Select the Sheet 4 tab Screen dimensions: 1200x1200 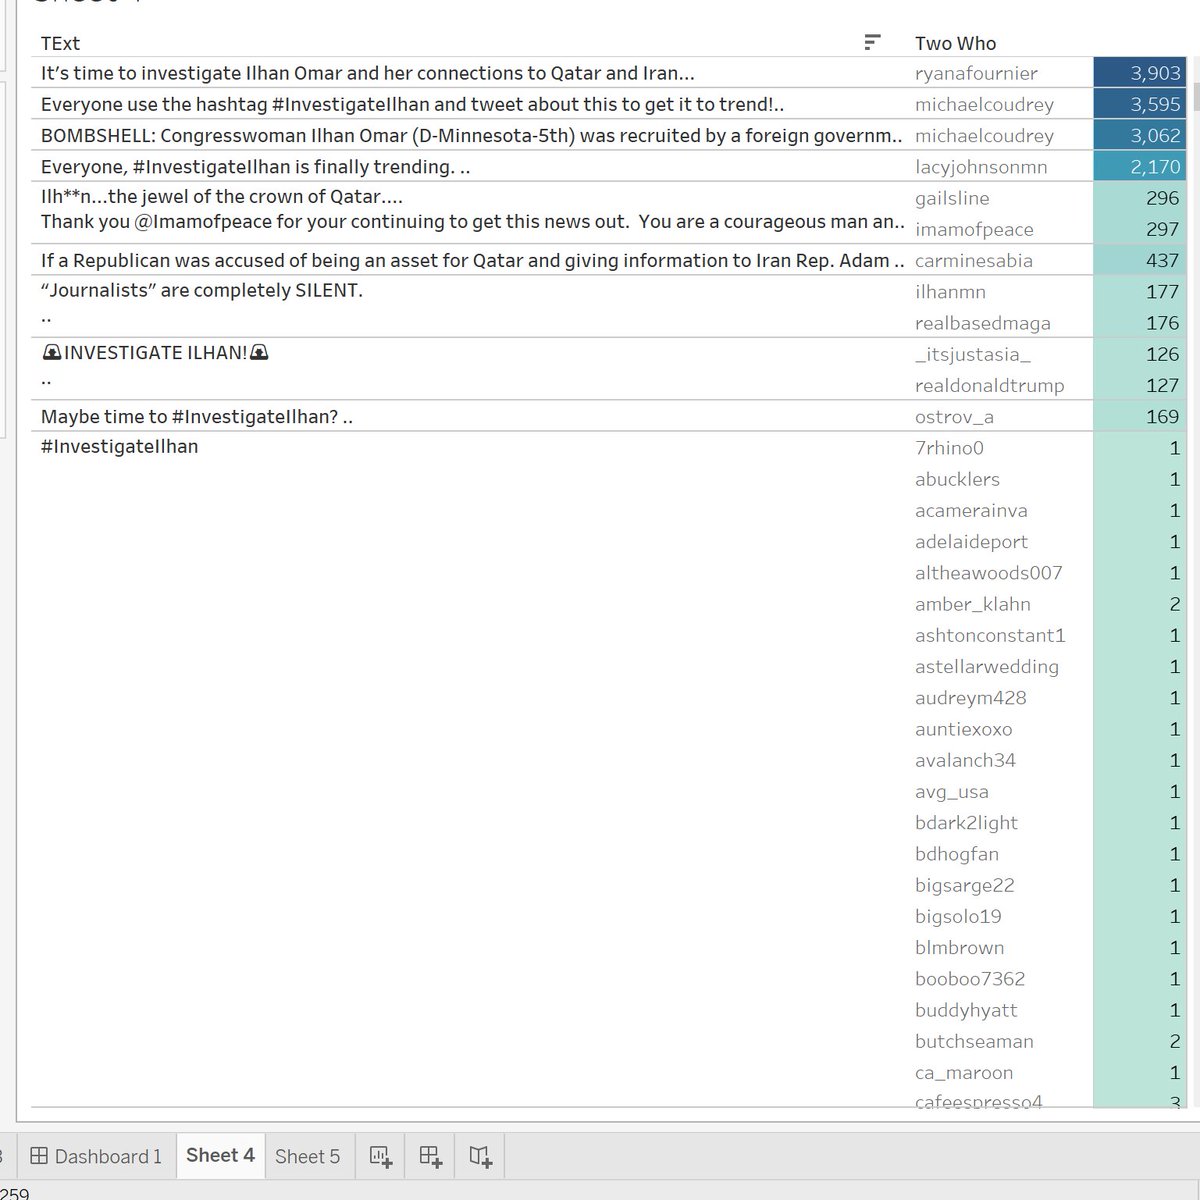[x=220, y=1156]
